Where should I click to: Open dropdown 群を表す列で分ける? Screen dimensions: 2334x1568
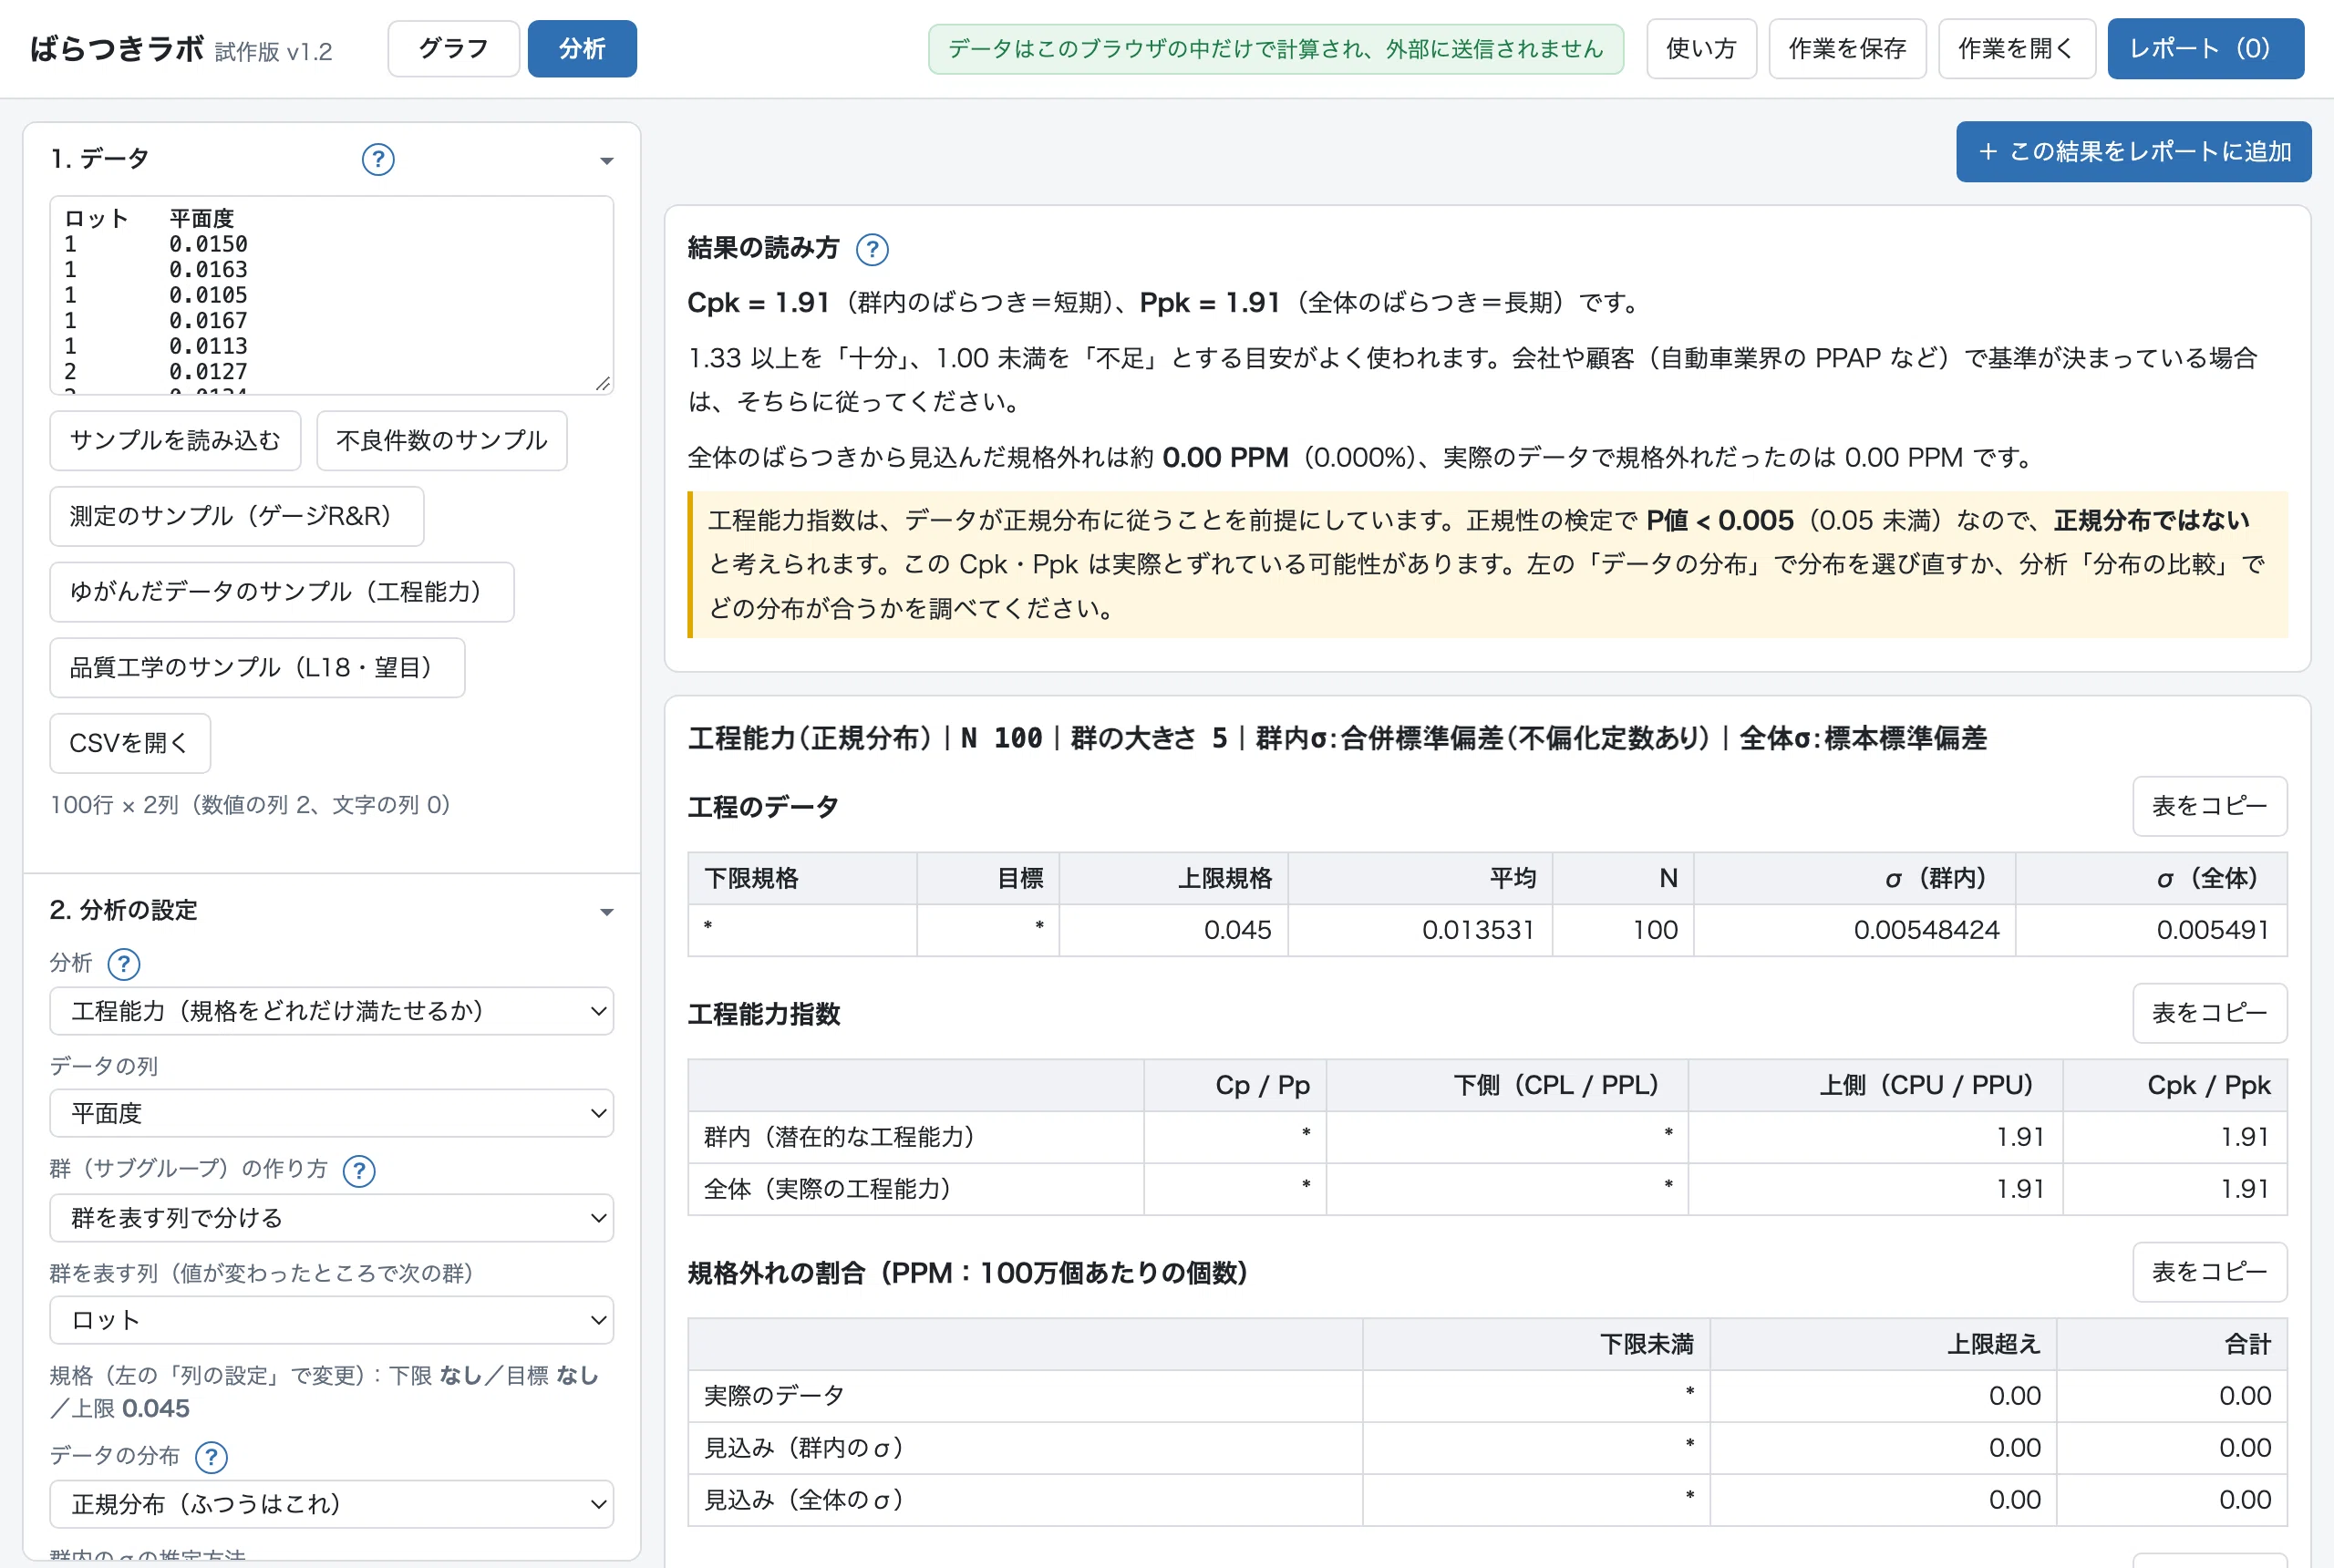pos(331,1218)
